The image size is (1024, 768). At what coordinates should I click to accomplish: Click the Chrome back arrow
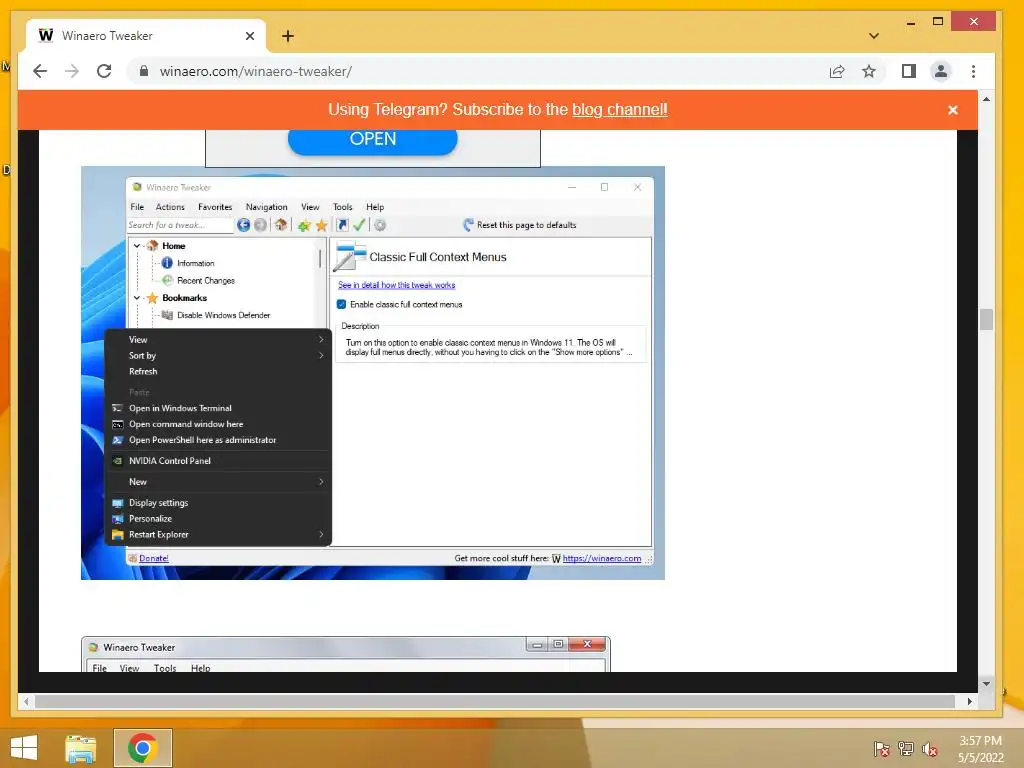(x=40, y=71)
